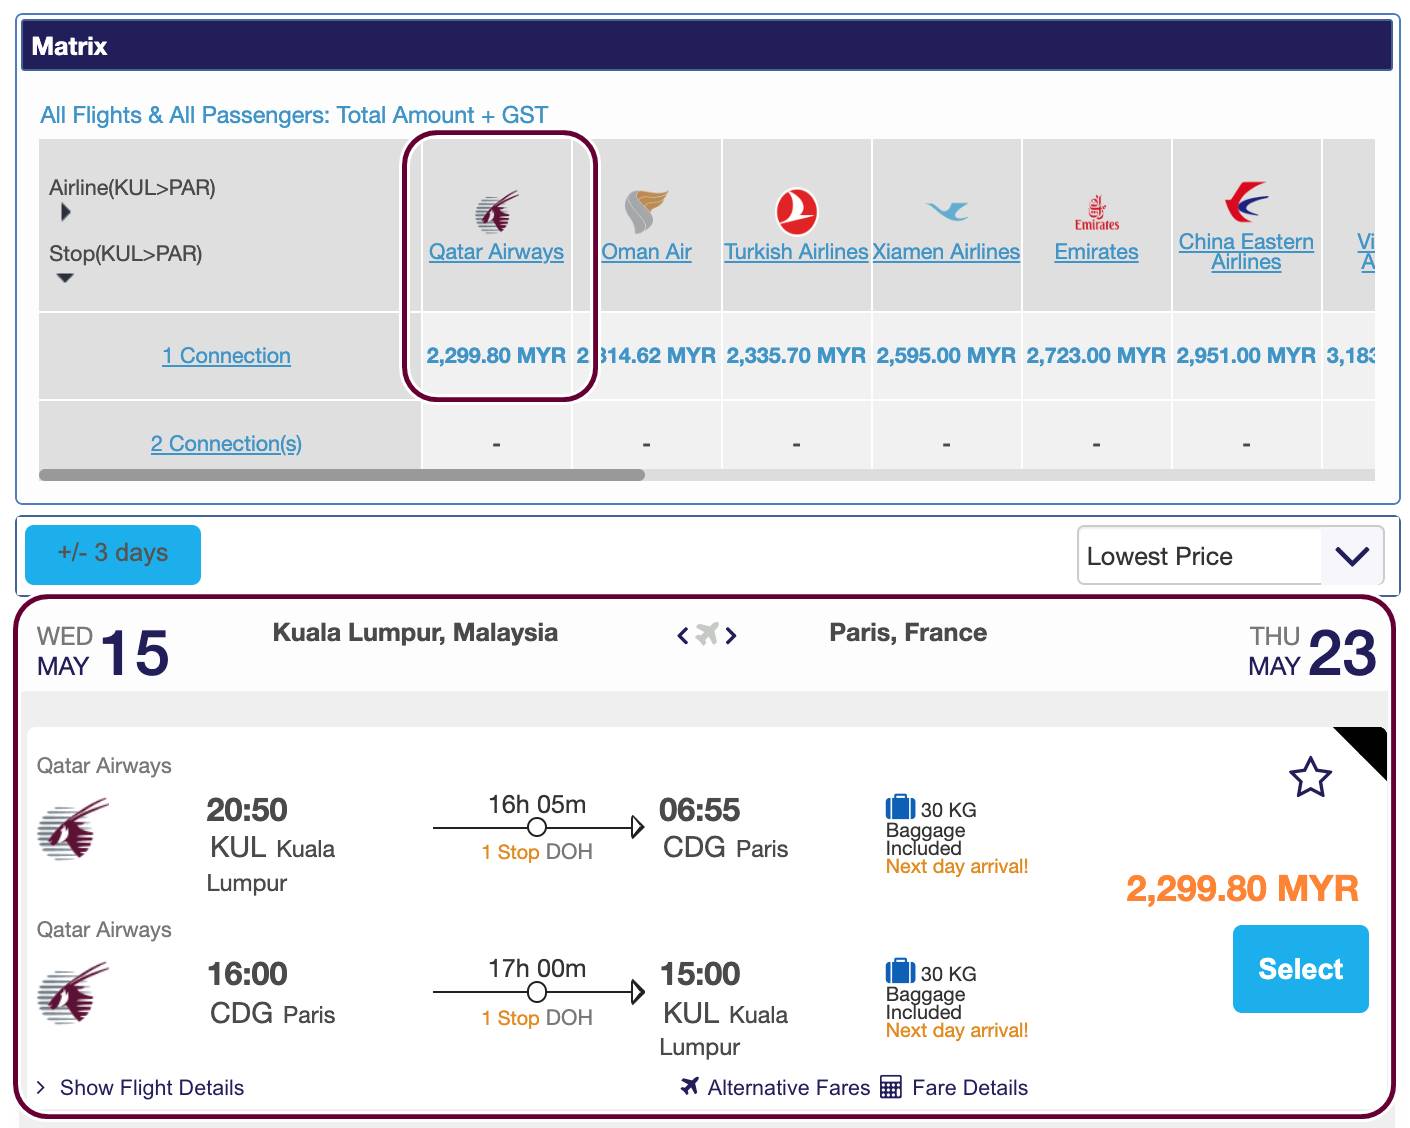1410x1128 pixels.
Task: Open the Turkish Airlines matrix link
Action: pos(796,252)
